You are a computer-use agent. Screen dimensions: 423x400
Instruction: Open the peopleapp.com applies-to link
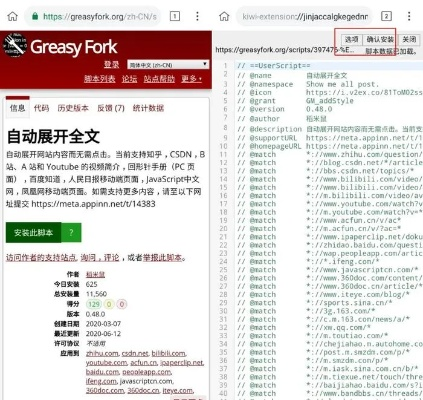point(146,372)
